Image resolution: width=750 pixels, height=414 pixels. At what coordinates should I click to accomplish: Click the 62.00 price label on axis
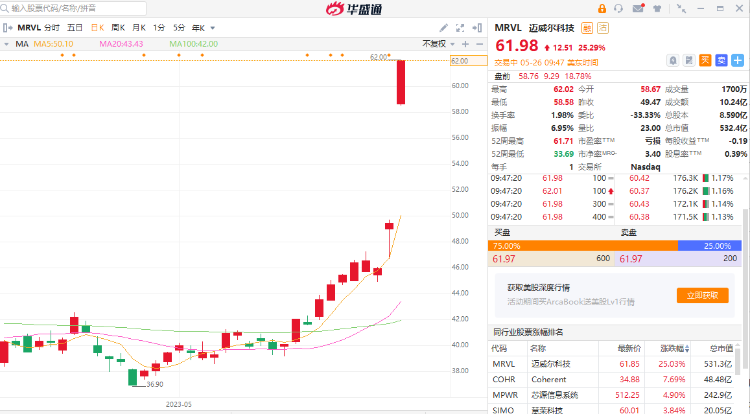pos(469,61)
